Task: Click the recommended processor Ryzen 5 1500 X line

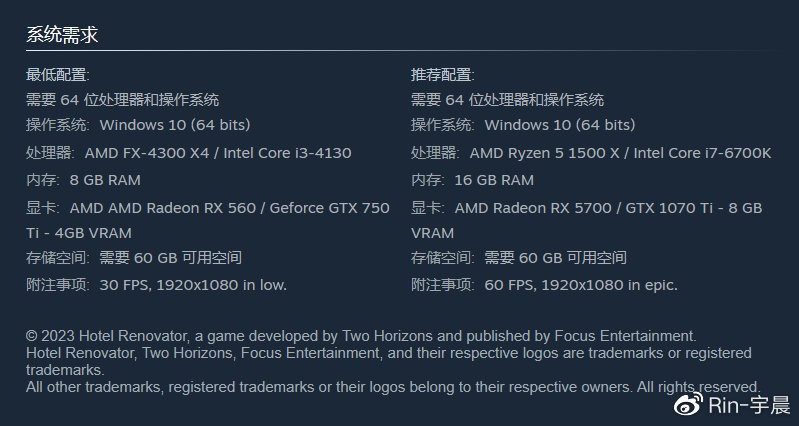Action: 591,153
